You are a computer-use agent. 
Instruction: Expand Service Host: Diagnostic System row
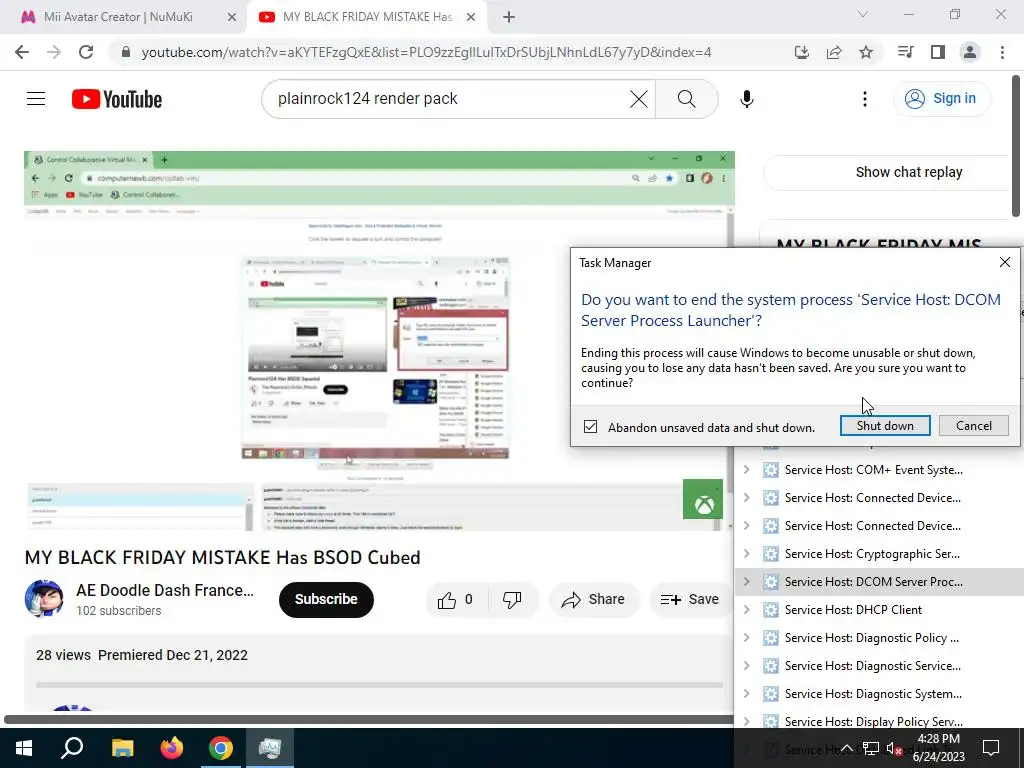(746, 694)
